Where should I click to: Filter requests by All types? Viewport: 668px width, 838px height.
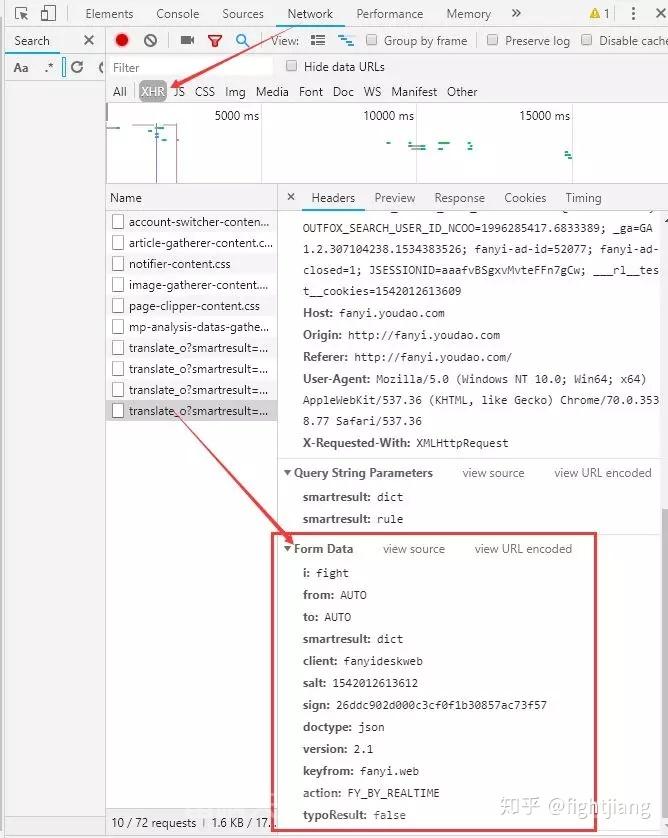pos(120,91)
